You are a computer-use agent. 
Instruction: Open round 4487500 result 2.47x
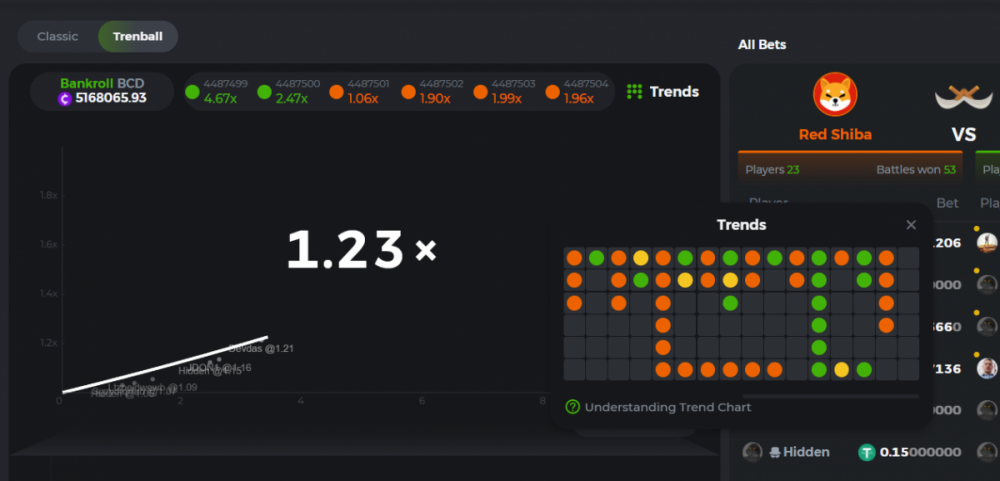288,92
